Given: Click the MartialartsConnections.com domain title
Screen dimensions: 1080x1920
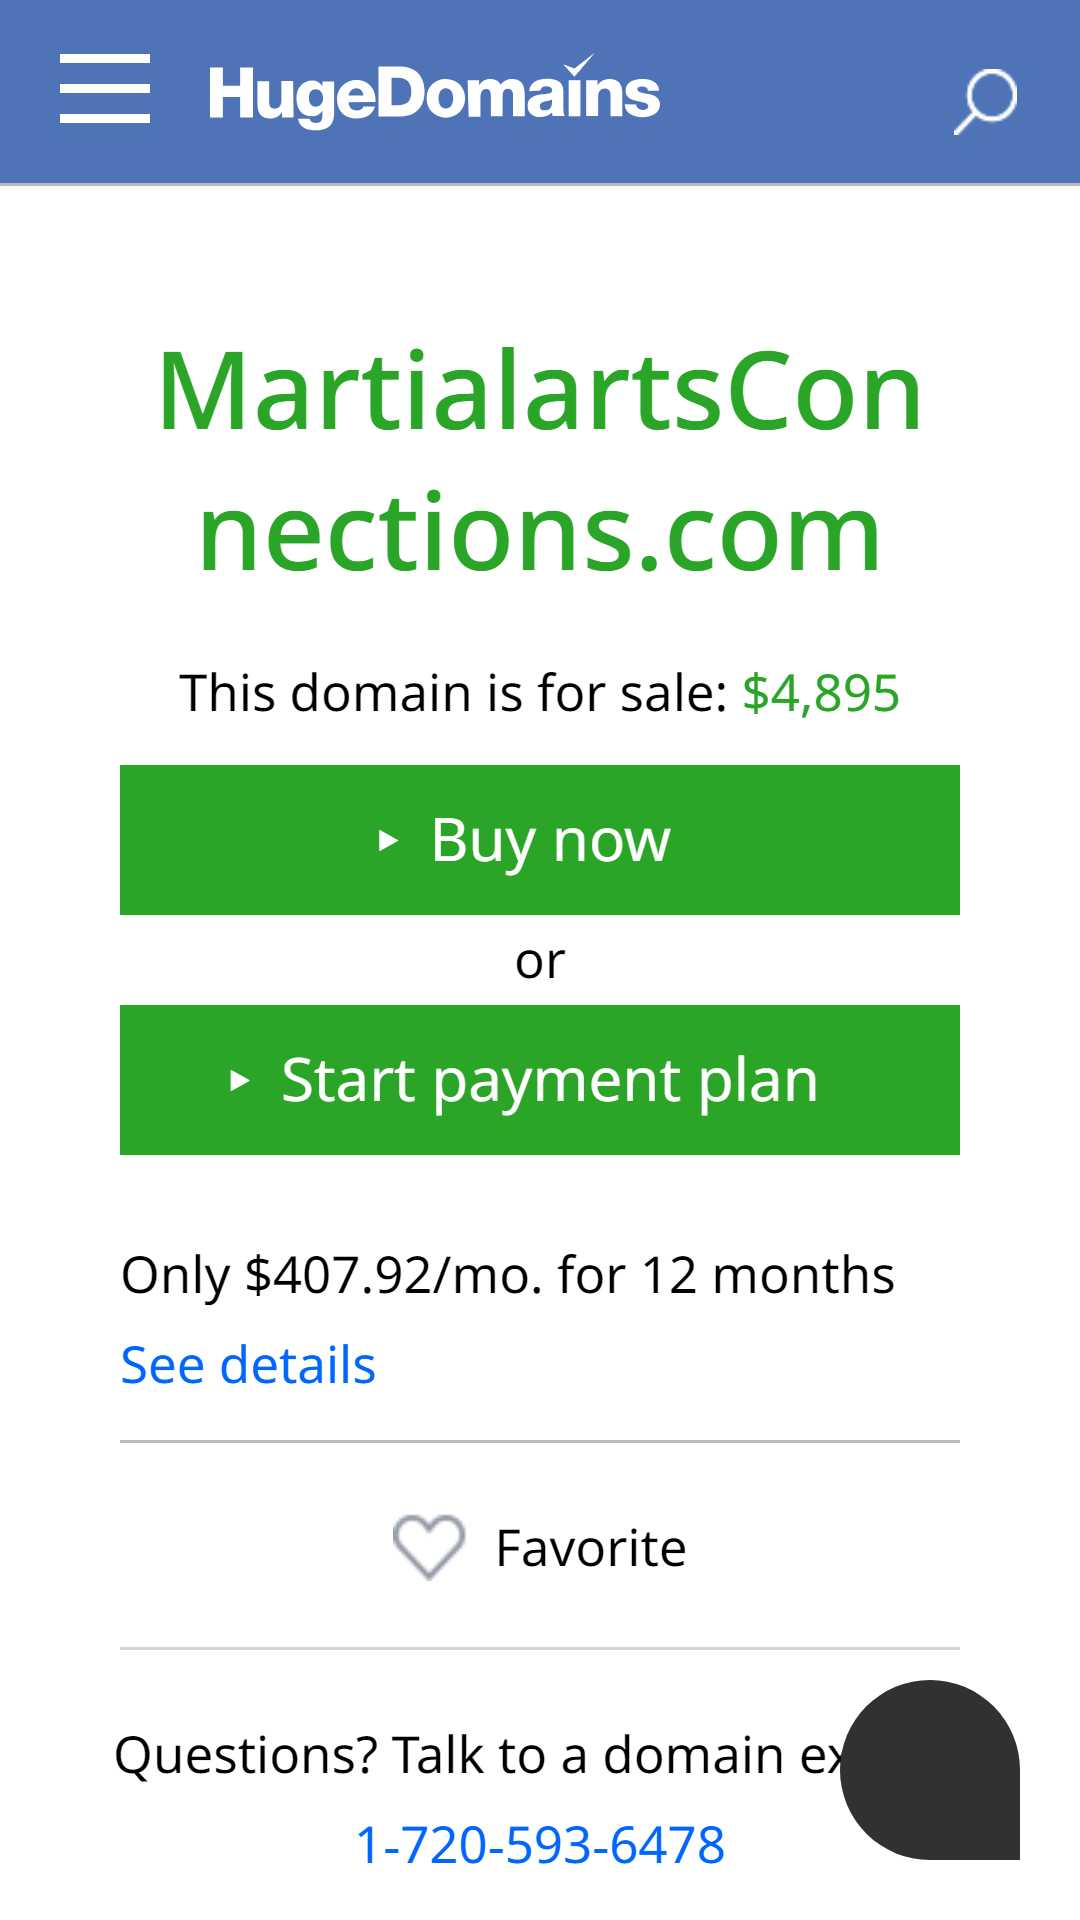Looking at the screenshot, I should tap(540, 462).
